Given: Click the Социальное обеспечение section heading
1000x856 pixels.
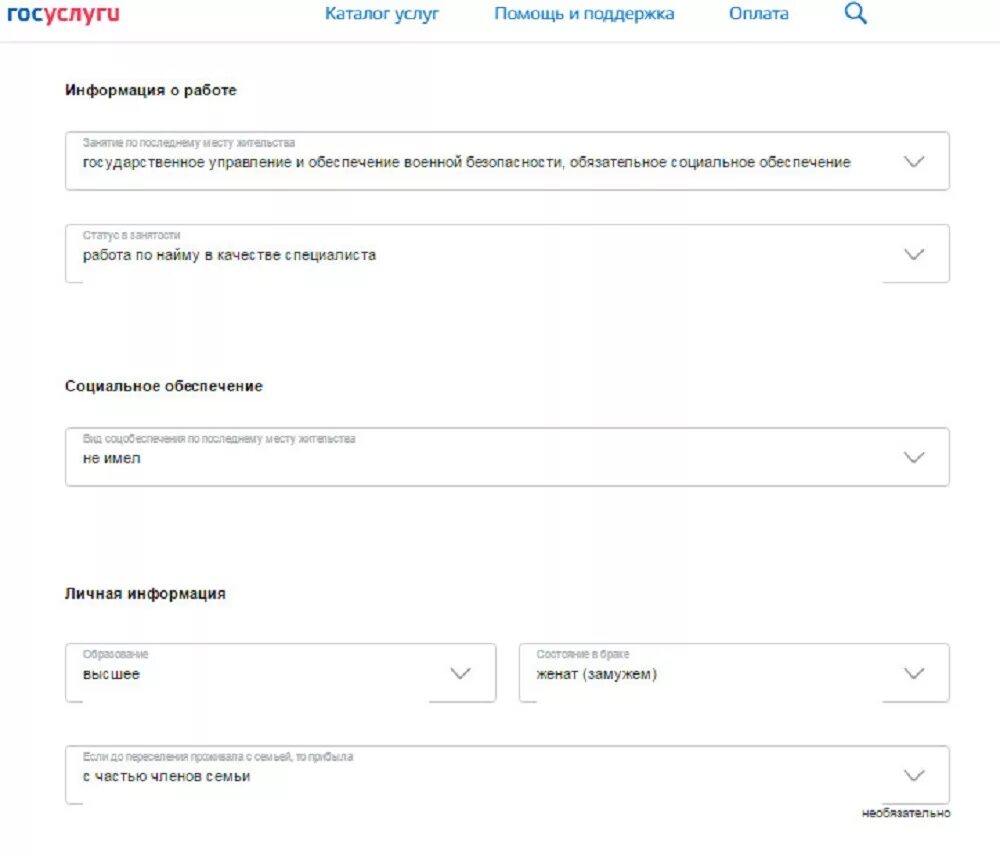Looking at the screenshot, I should tap(164, 386).
